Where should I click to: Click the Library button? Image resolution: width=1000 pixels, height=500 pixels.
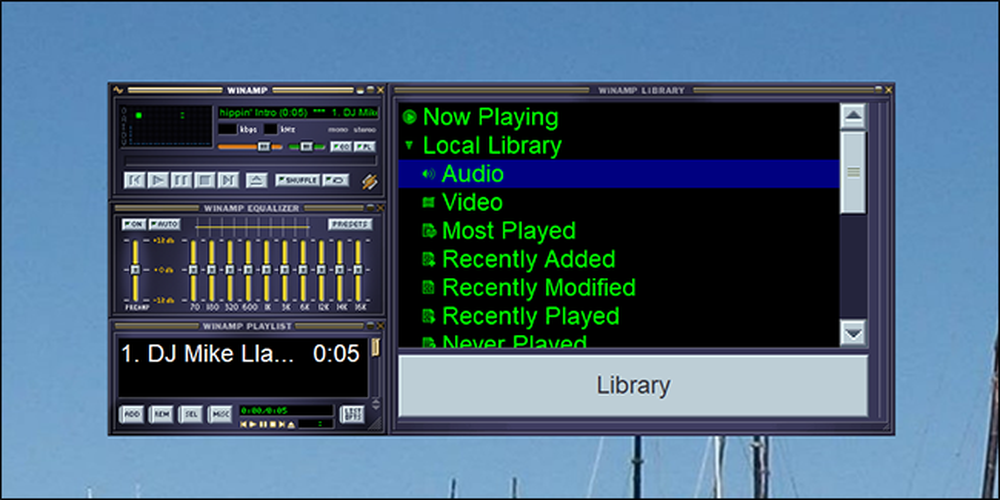633,385
